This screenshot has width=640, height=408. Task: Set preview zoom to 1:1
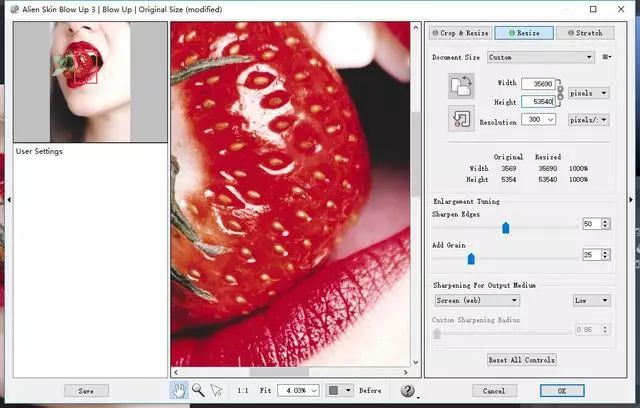[243, 390]
